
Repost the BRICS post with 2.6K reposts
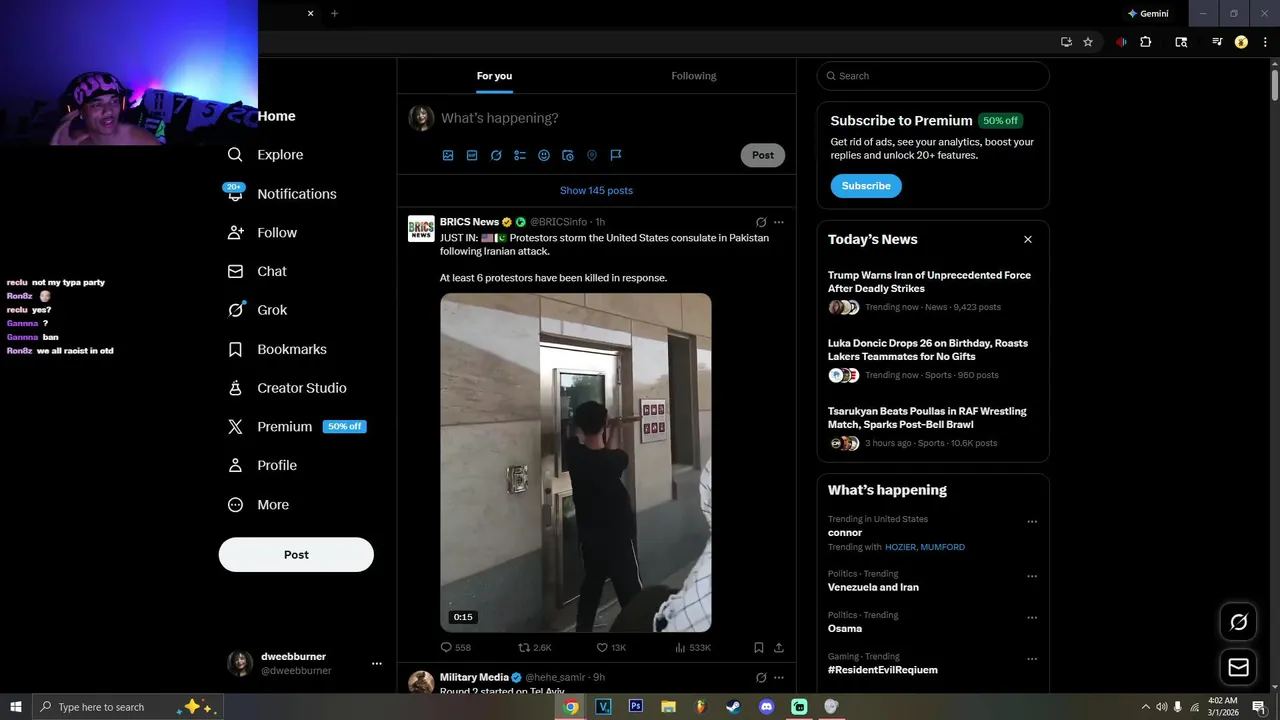pos(534,648)
